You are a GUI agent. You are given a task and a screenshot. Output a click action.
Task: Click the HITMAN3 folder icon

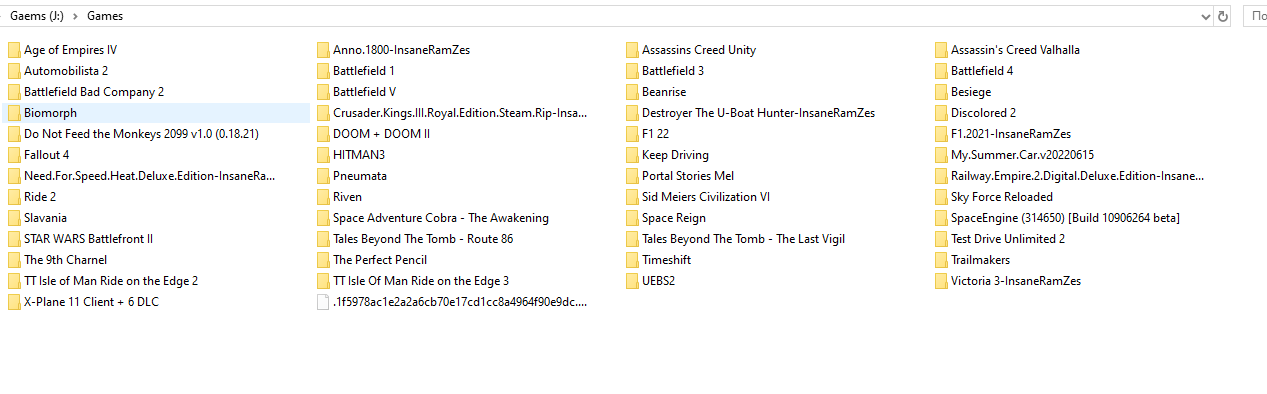[323, 155]
